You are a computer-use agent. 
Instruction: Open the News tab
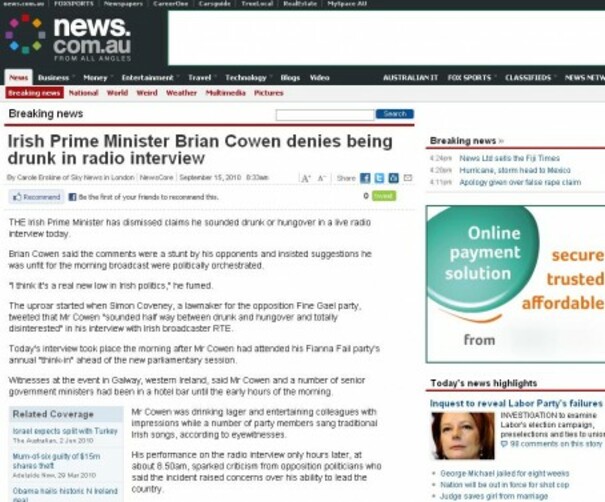pos(19,78)
